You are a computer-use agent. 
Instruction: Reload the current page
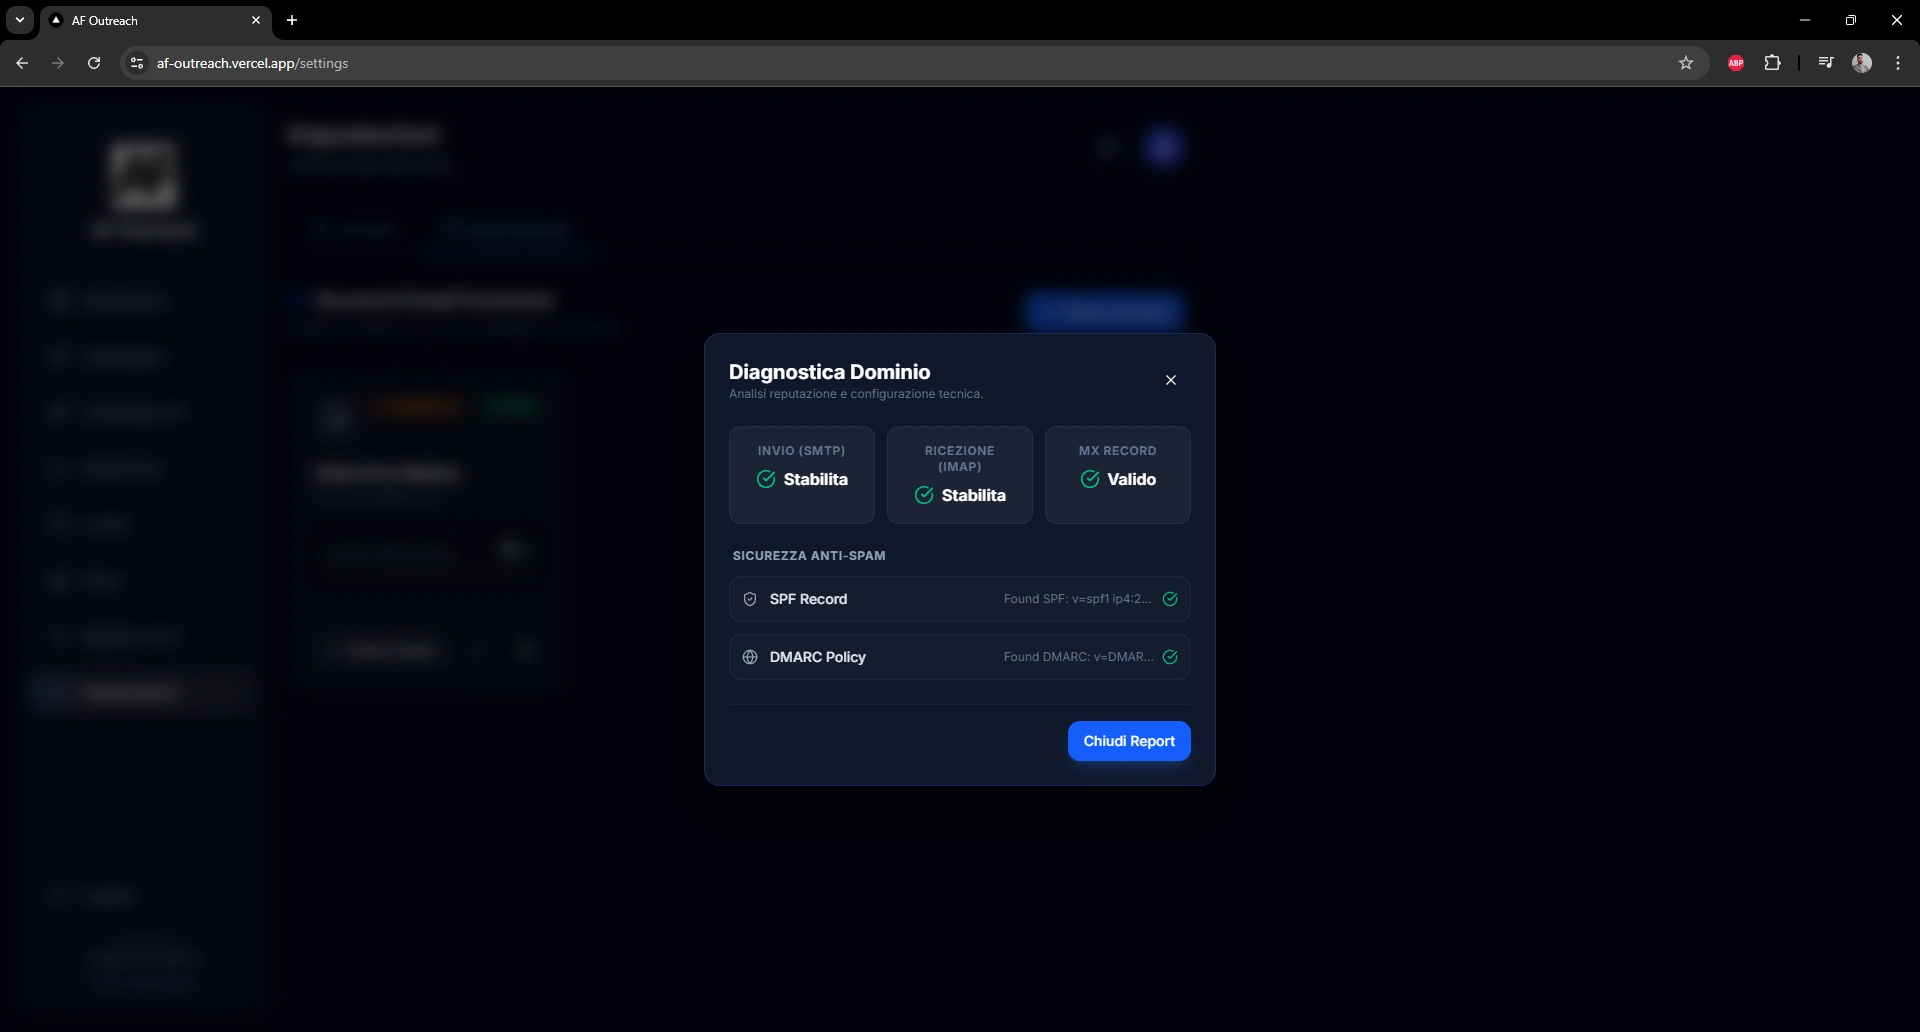[x=94, y=63]
